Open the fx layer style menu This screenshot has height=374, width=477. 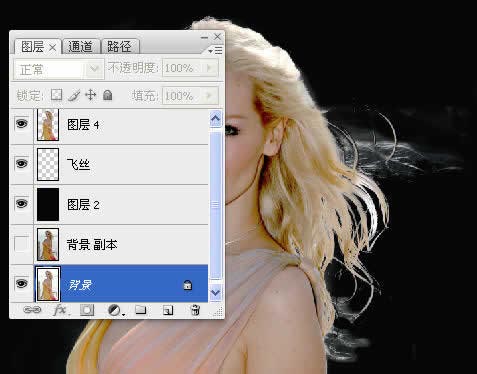[x=60, y=310]
